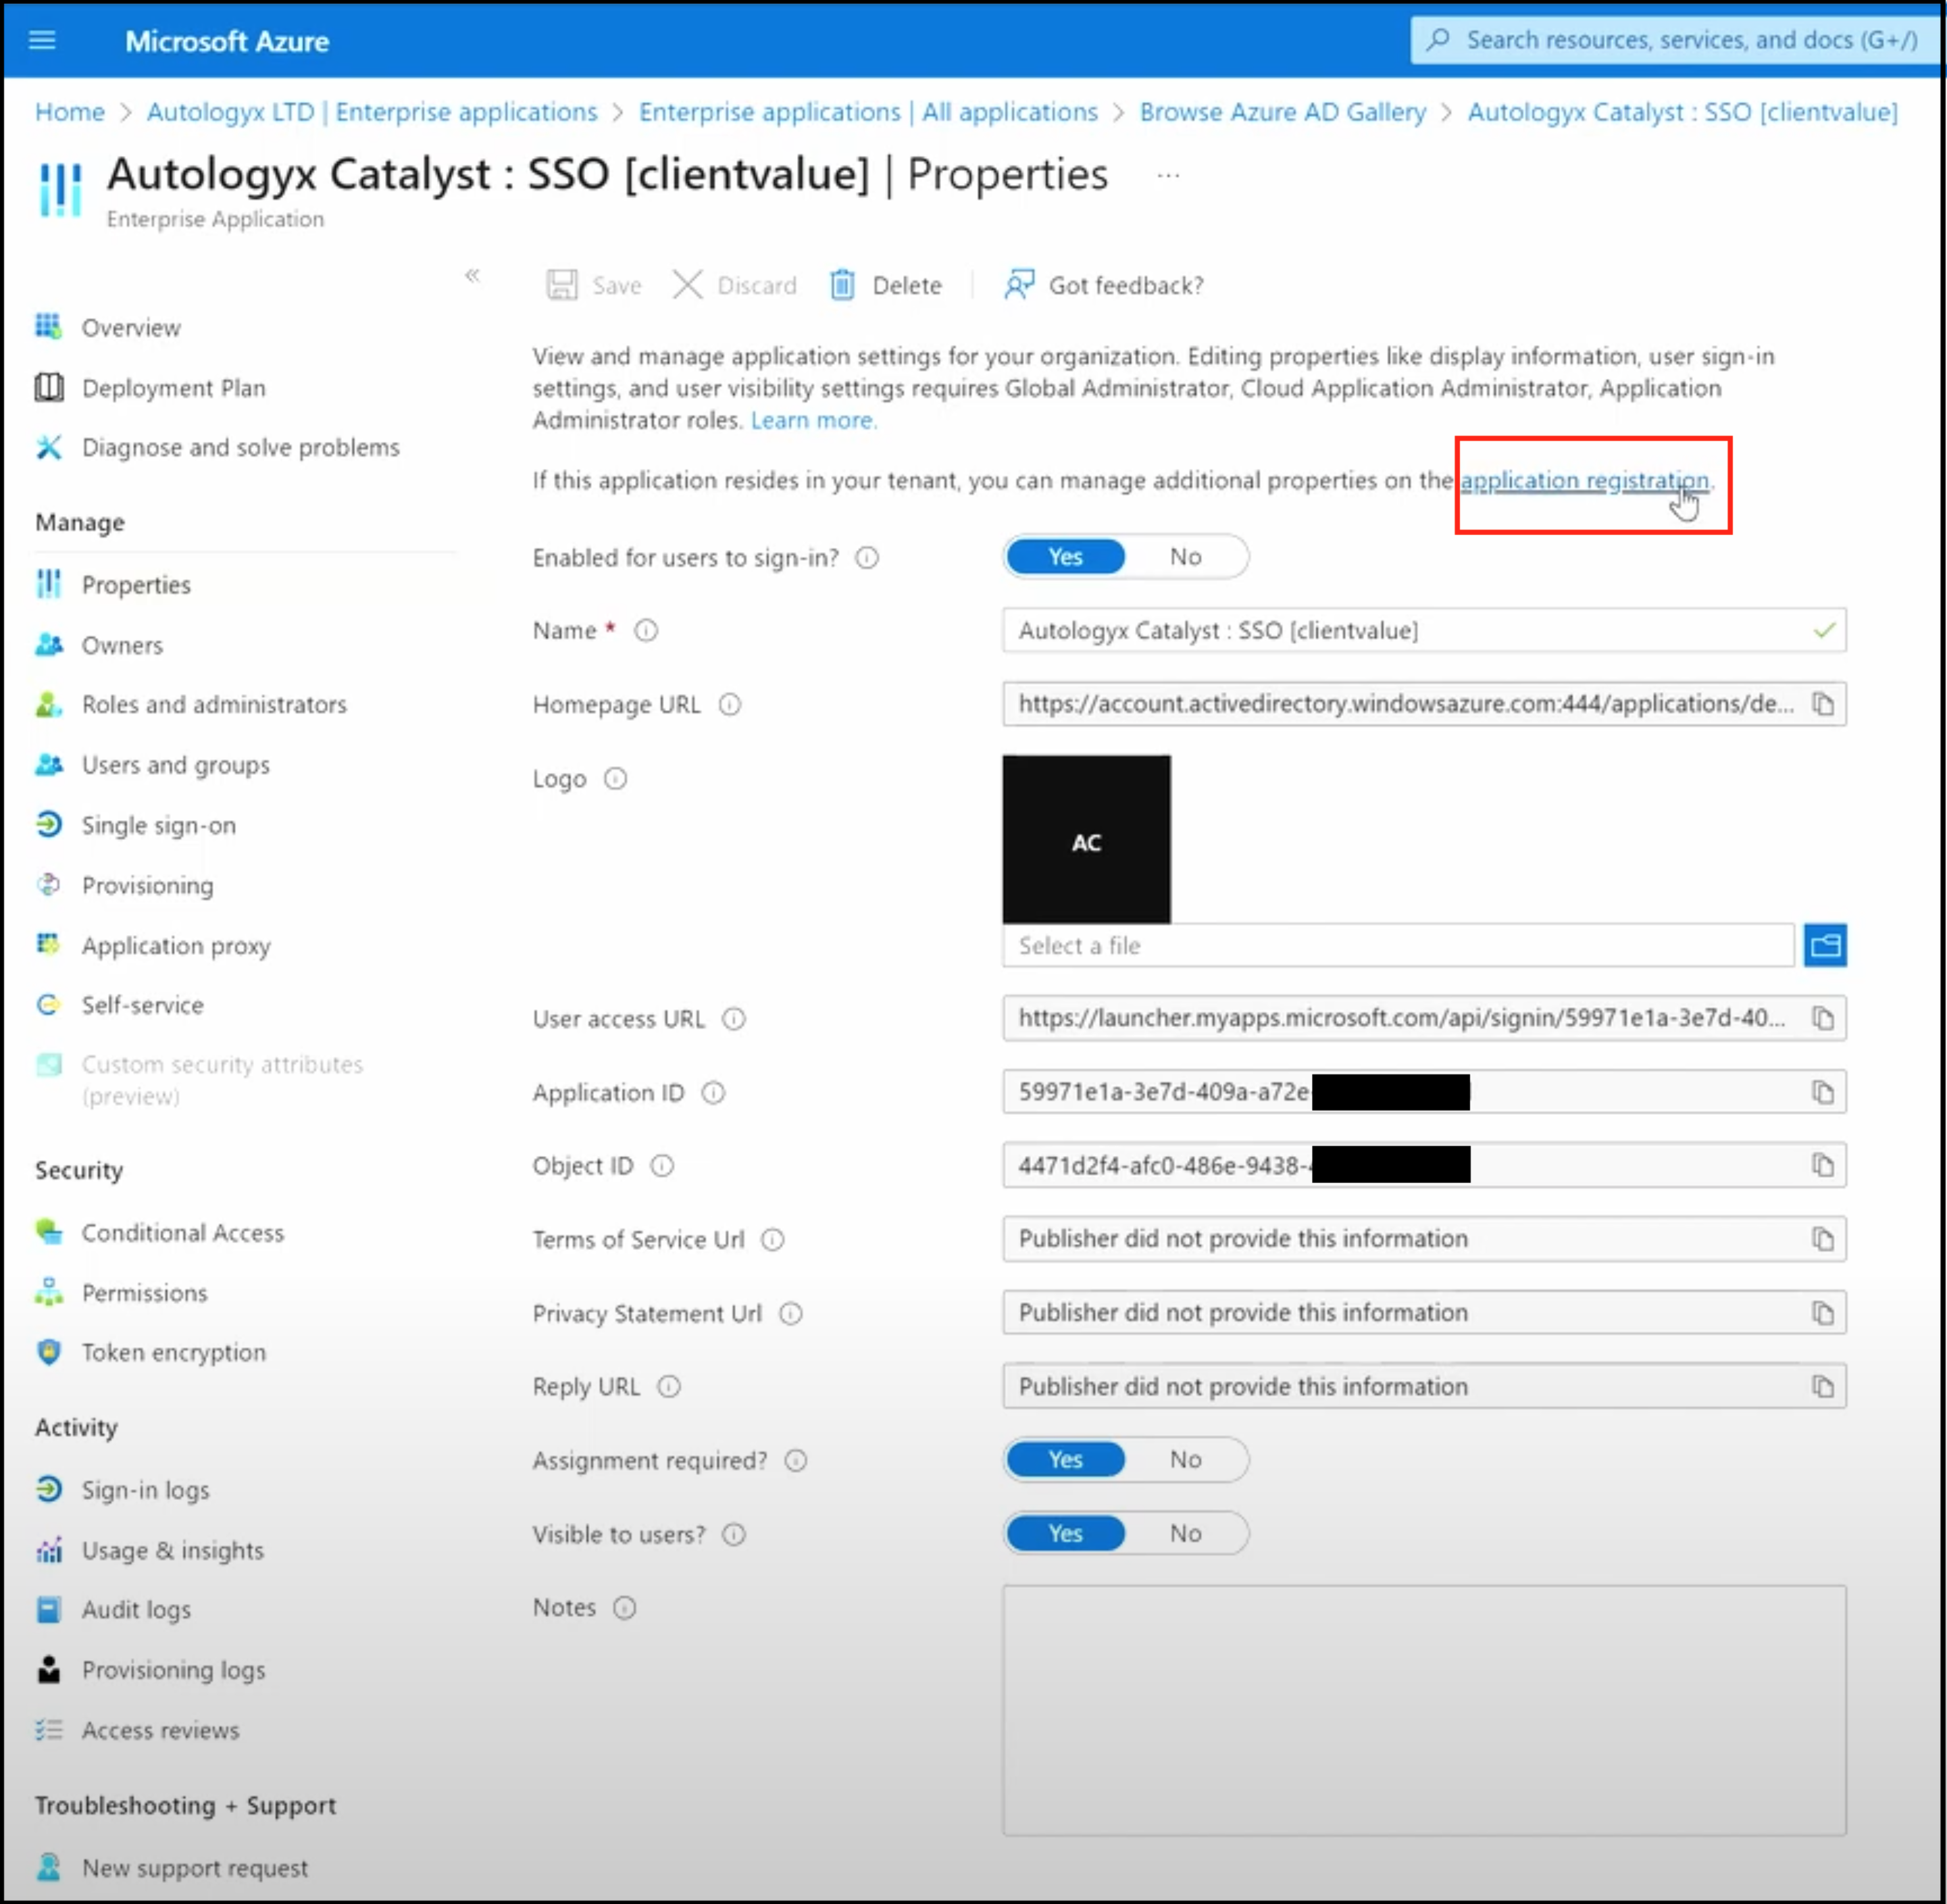Show info tooltip for Homepage URL
This screenshot has width=1947, height=1904.
pyautogui.click(x=730, y=705)
